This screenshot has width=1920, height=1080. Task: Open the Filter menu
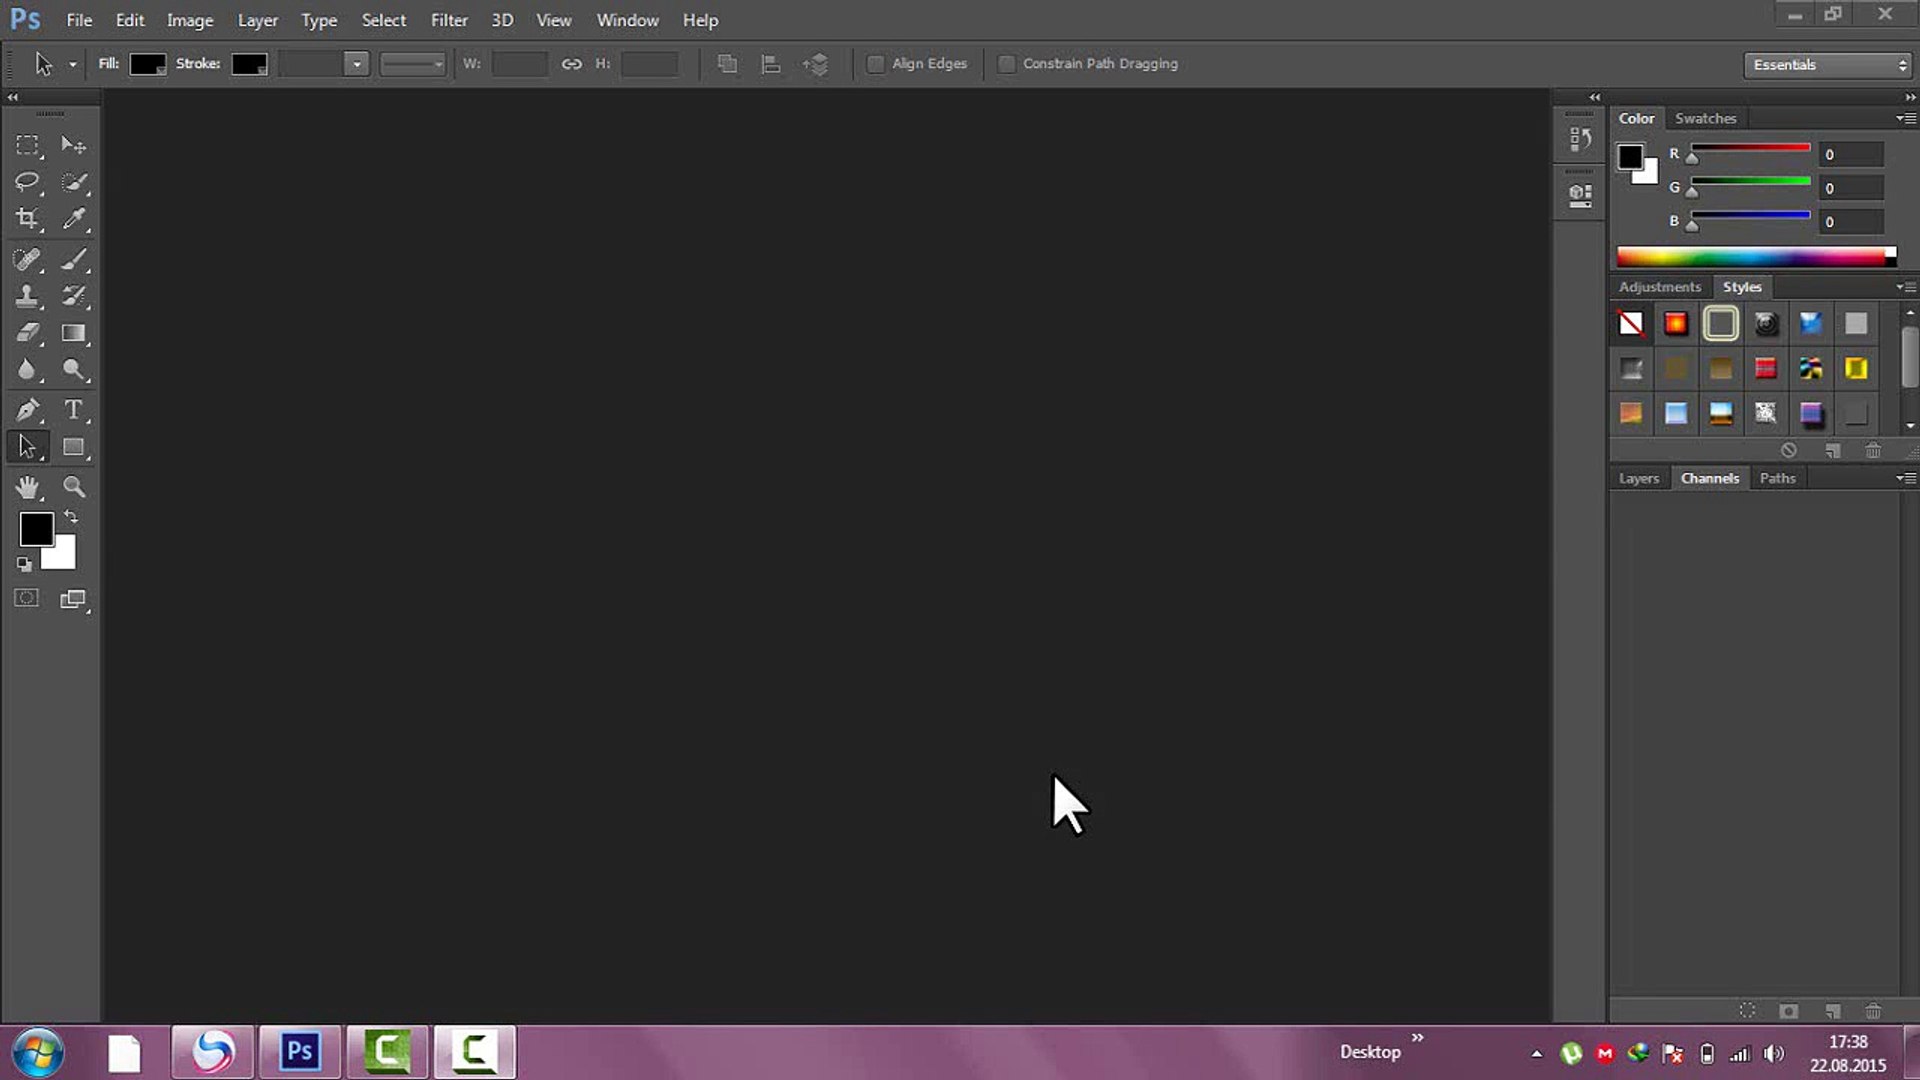click(449, 20)
